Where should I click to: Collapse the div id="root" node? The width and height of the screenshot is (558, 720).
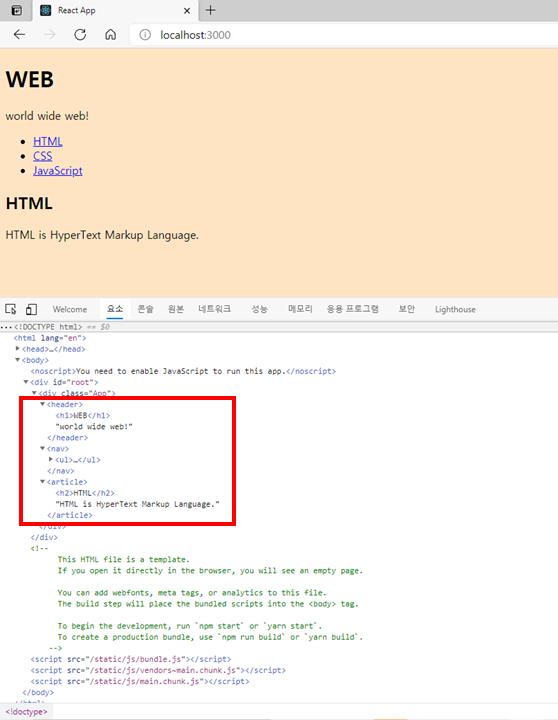(26, 382)
